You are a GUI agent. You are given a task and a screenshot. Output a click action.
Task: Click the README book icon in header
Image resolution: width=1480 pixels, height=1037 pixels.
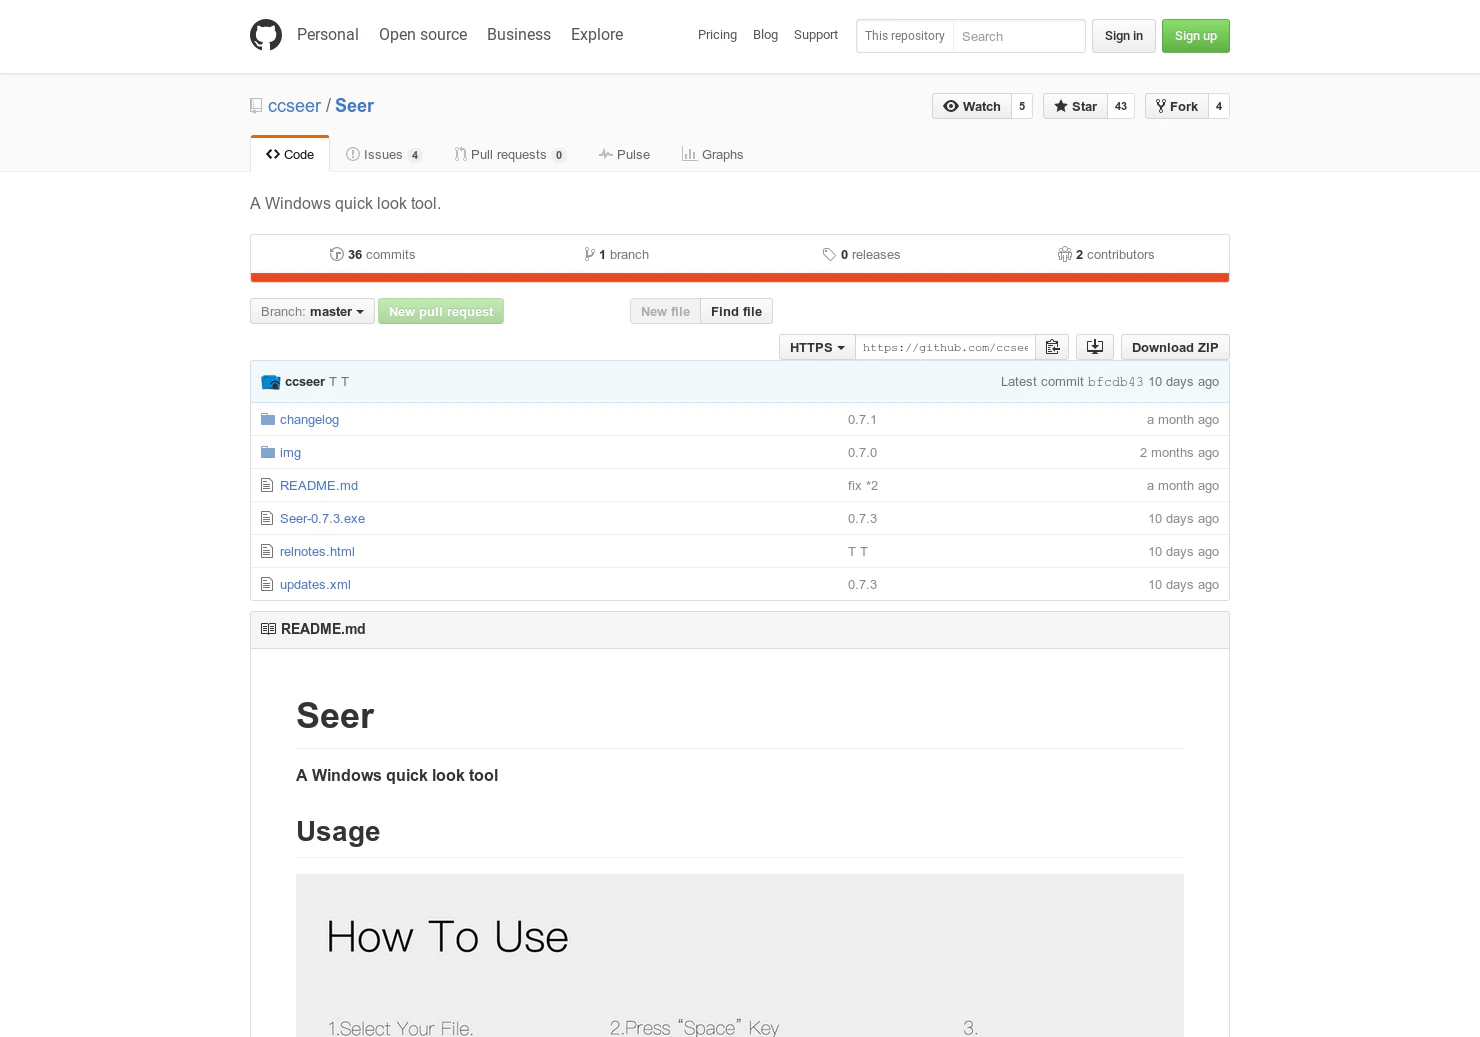pyautogui.click(x=268, y=629)
